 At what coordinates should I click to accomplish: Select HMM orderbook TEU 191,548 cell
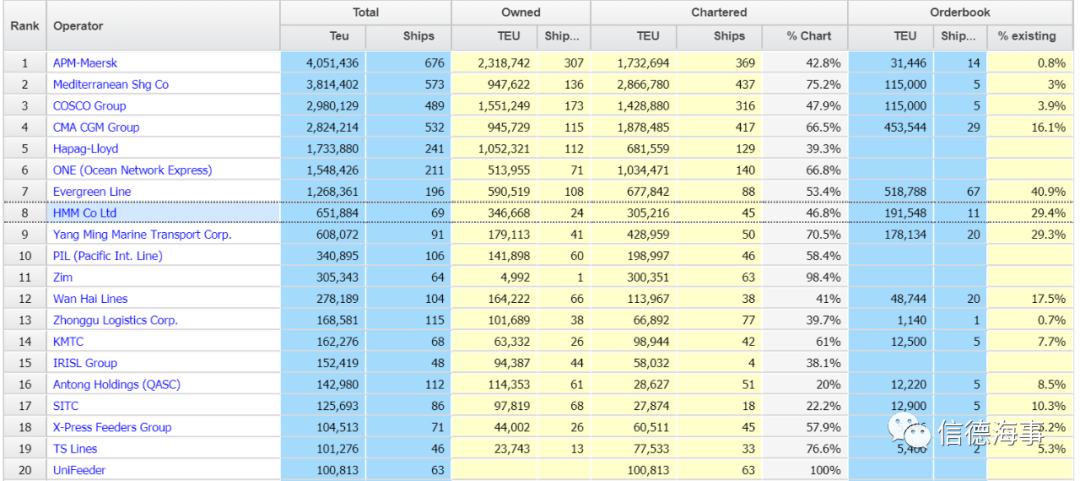891,213
